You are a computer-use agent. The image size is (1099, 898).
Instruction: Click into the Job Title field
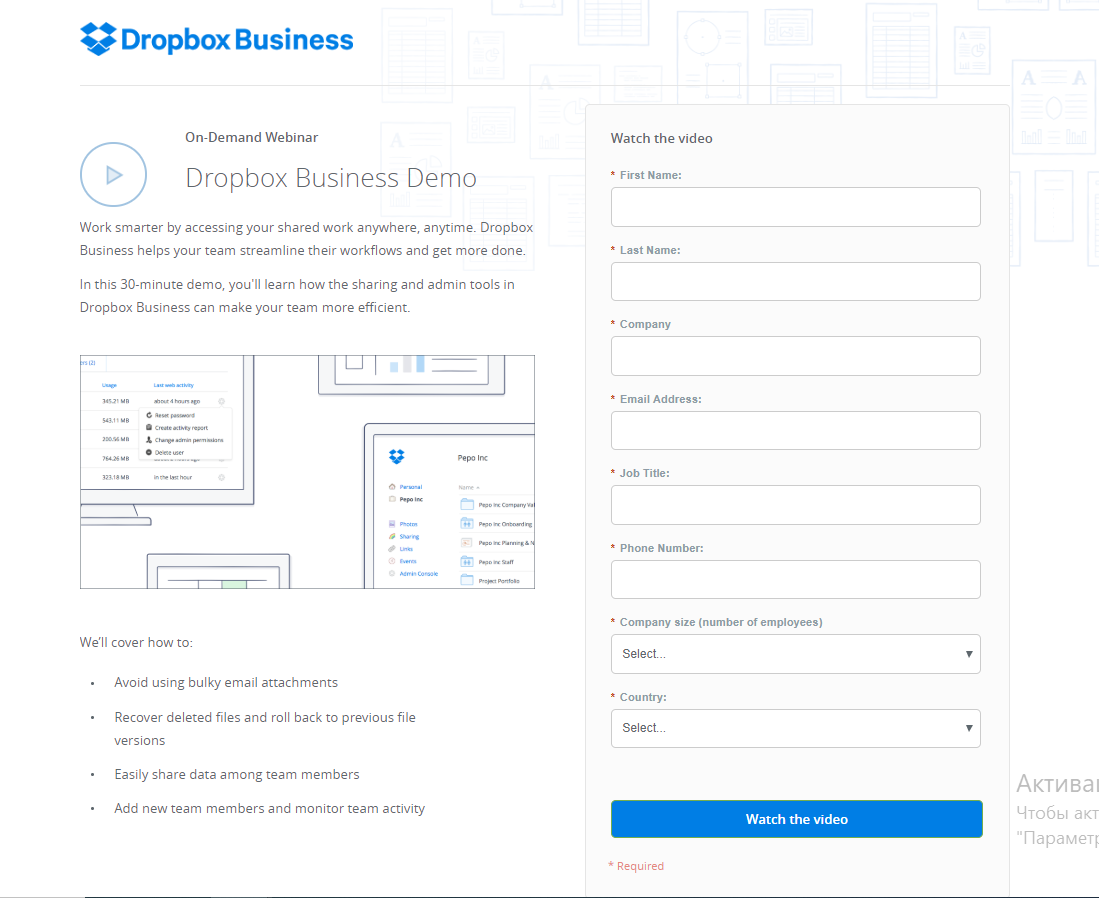[796, 505]
